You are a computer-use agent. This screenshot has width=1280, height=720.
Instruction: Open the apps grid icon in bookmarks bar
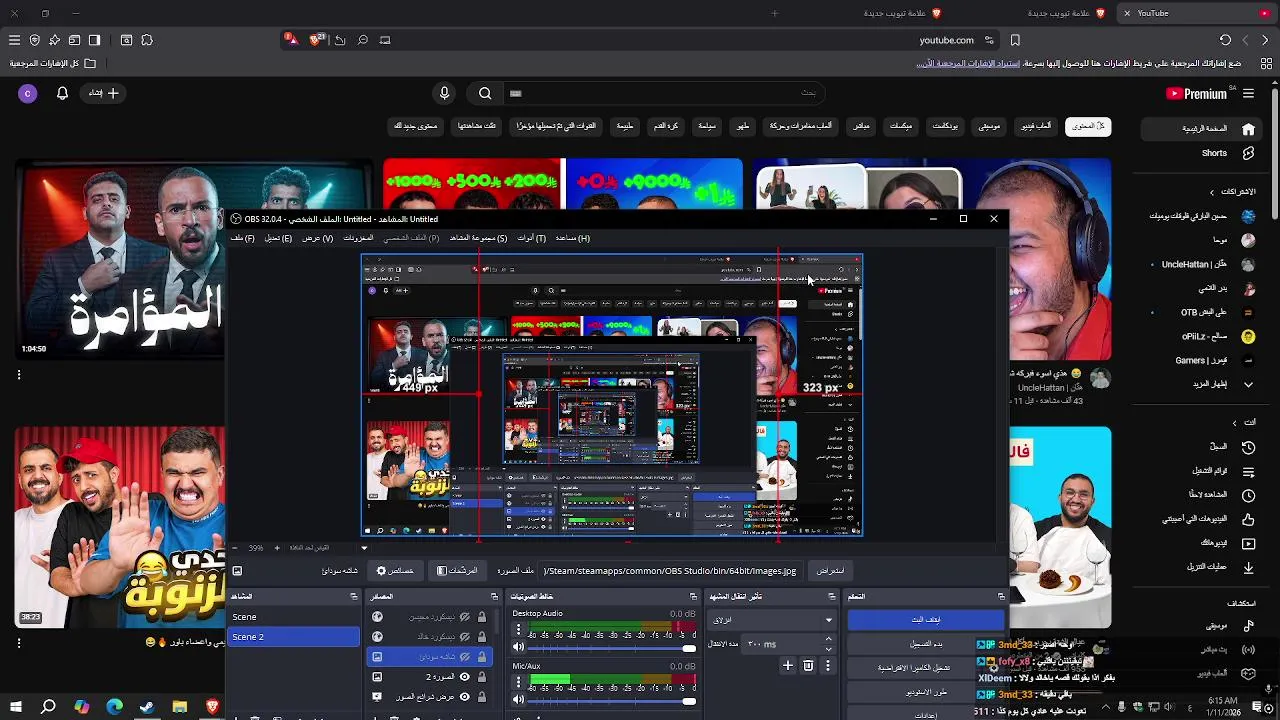click(x=1265, y=63)
